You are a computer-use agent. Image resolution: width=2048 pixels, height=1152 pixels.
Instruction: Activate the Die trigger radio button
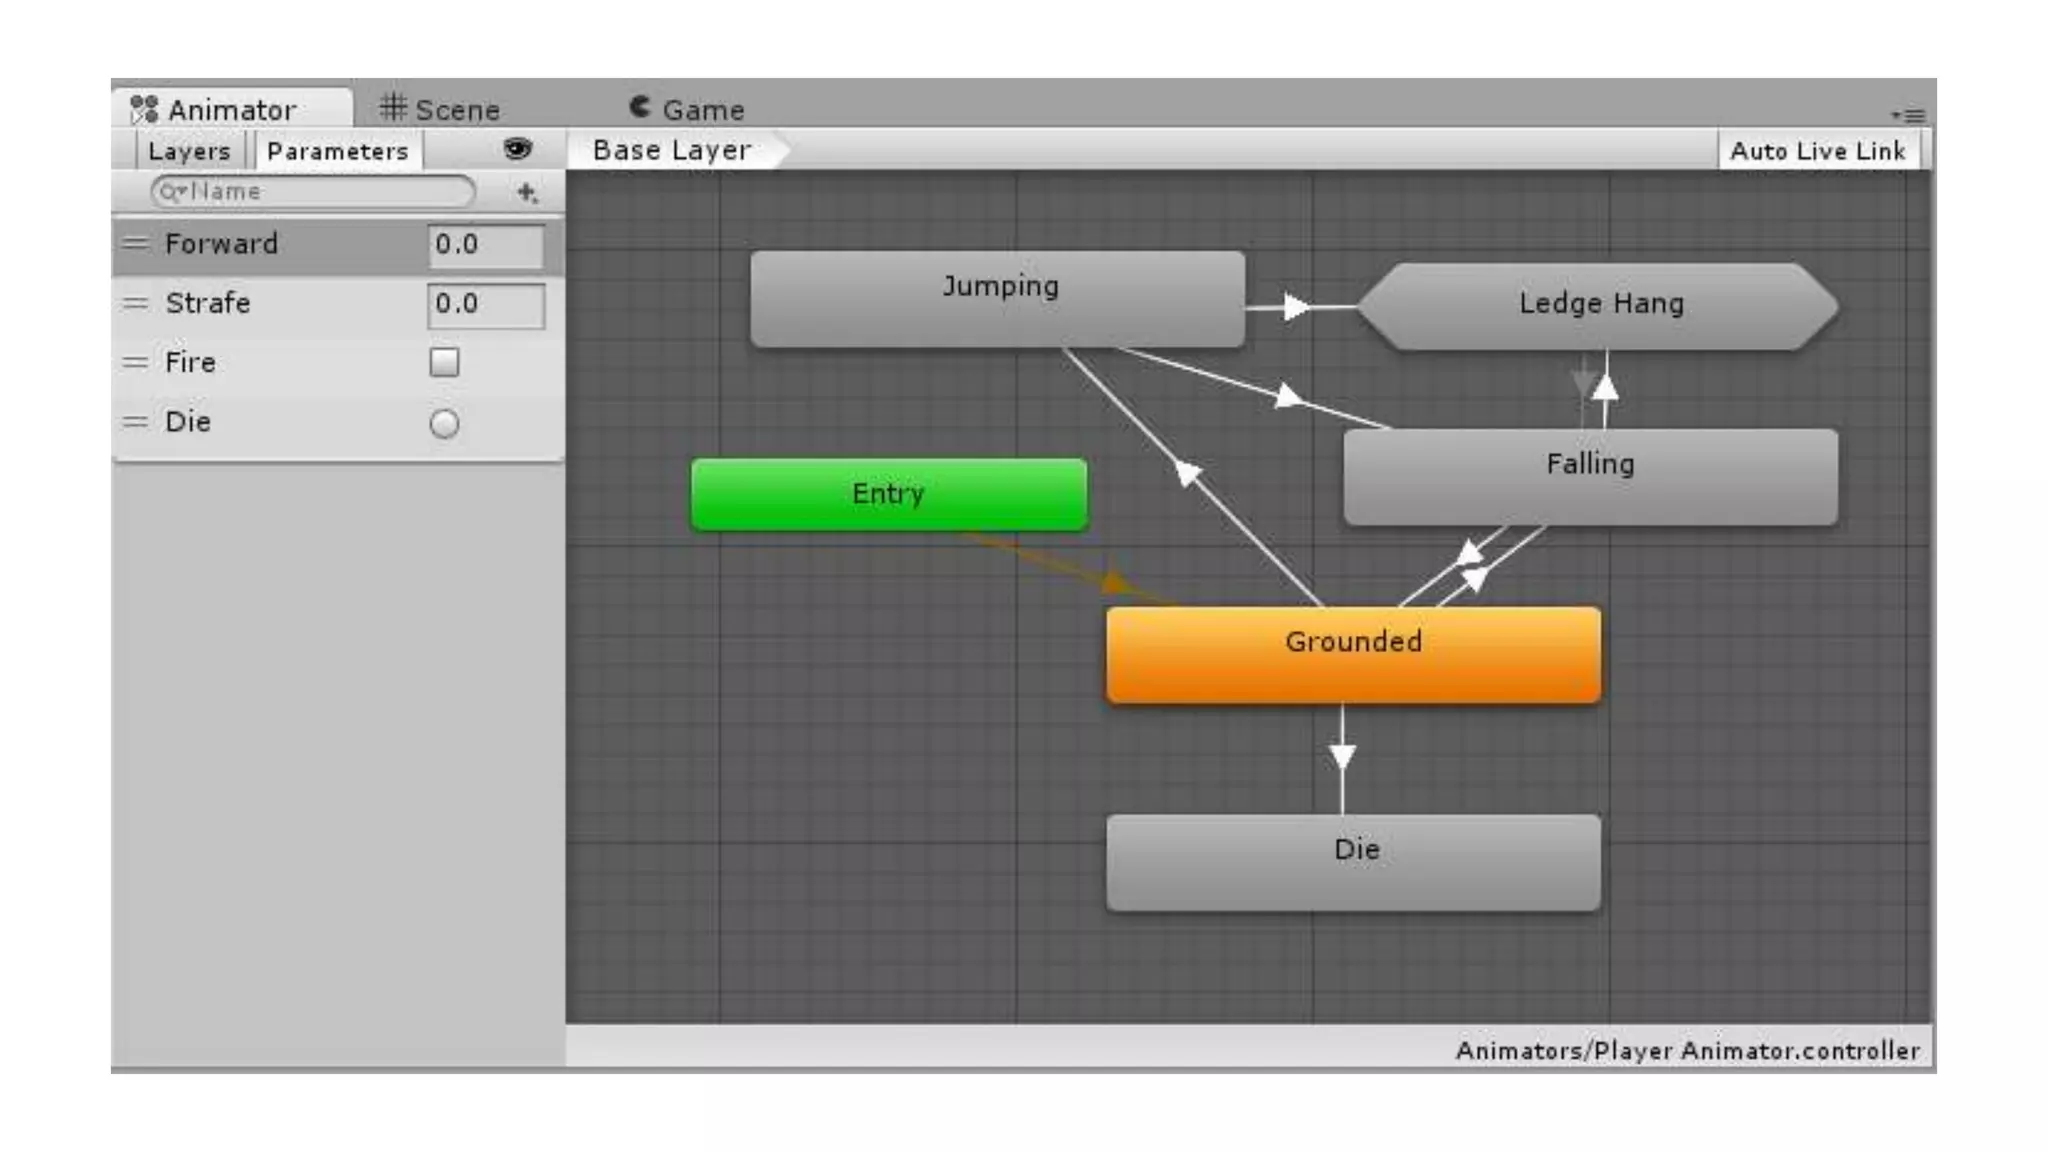(x=444, y=424)
